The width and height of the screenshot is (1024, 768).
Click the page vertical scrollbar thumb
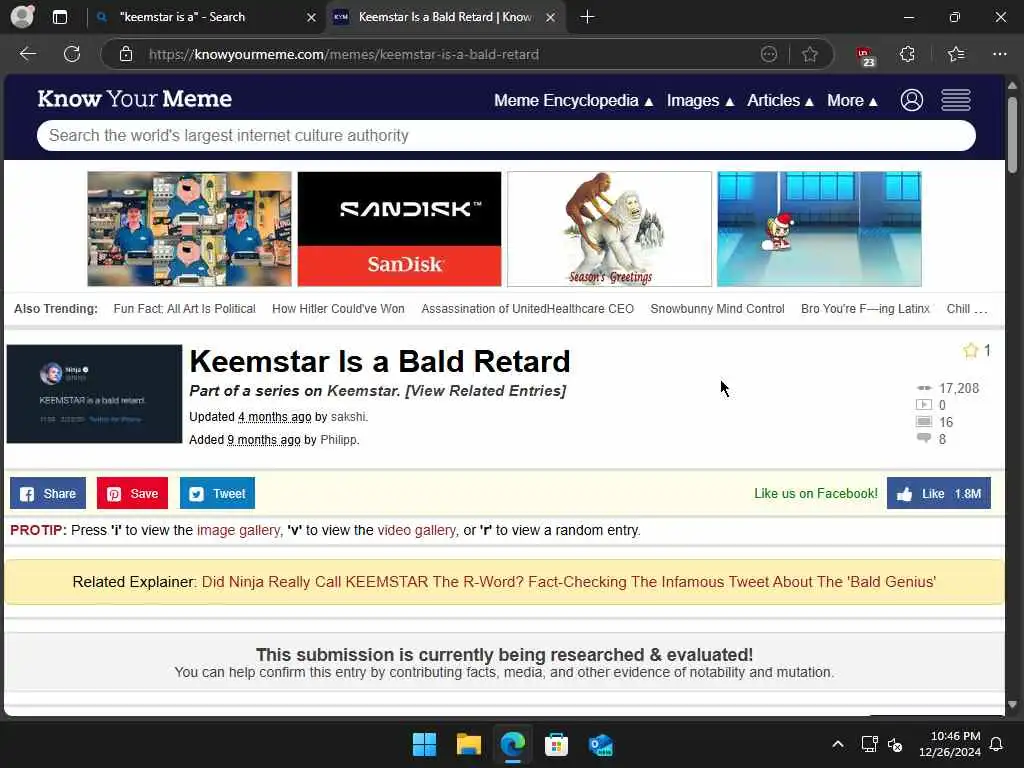click(1012, 135)
